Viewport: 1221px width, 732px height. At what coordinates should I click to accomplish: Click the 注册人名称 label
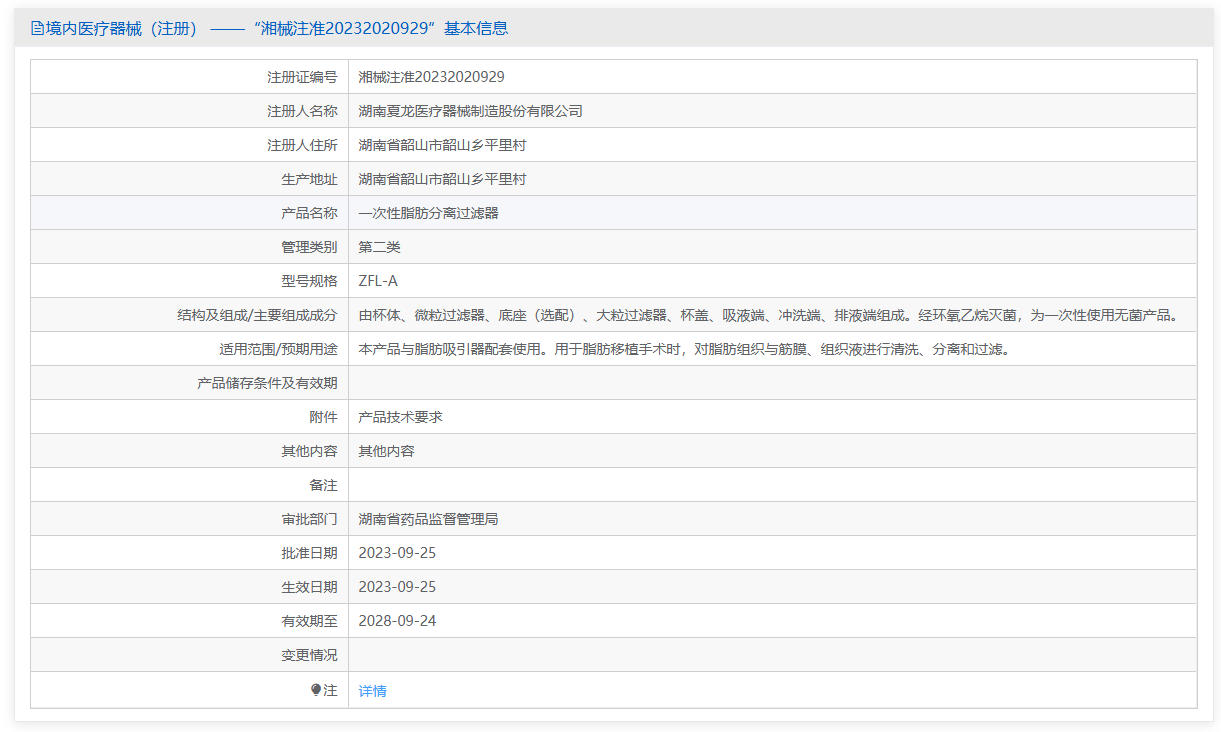[x=302, y=111]
